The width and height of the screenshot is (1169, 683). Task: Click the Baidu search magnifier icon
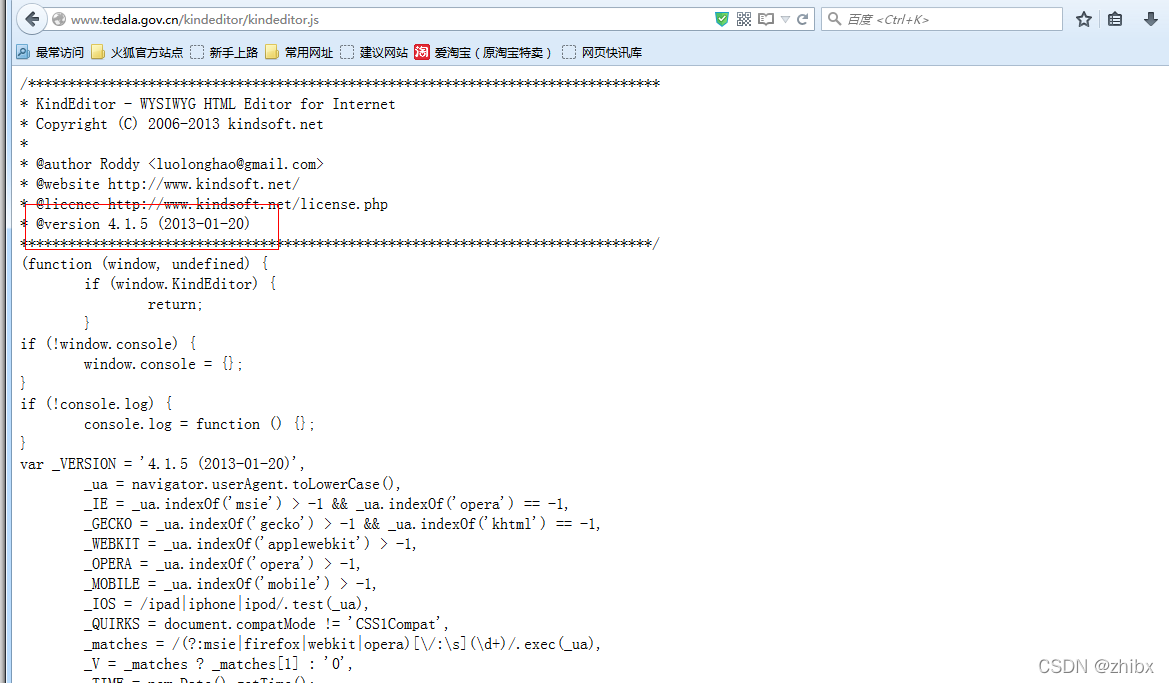click(834, 19)
